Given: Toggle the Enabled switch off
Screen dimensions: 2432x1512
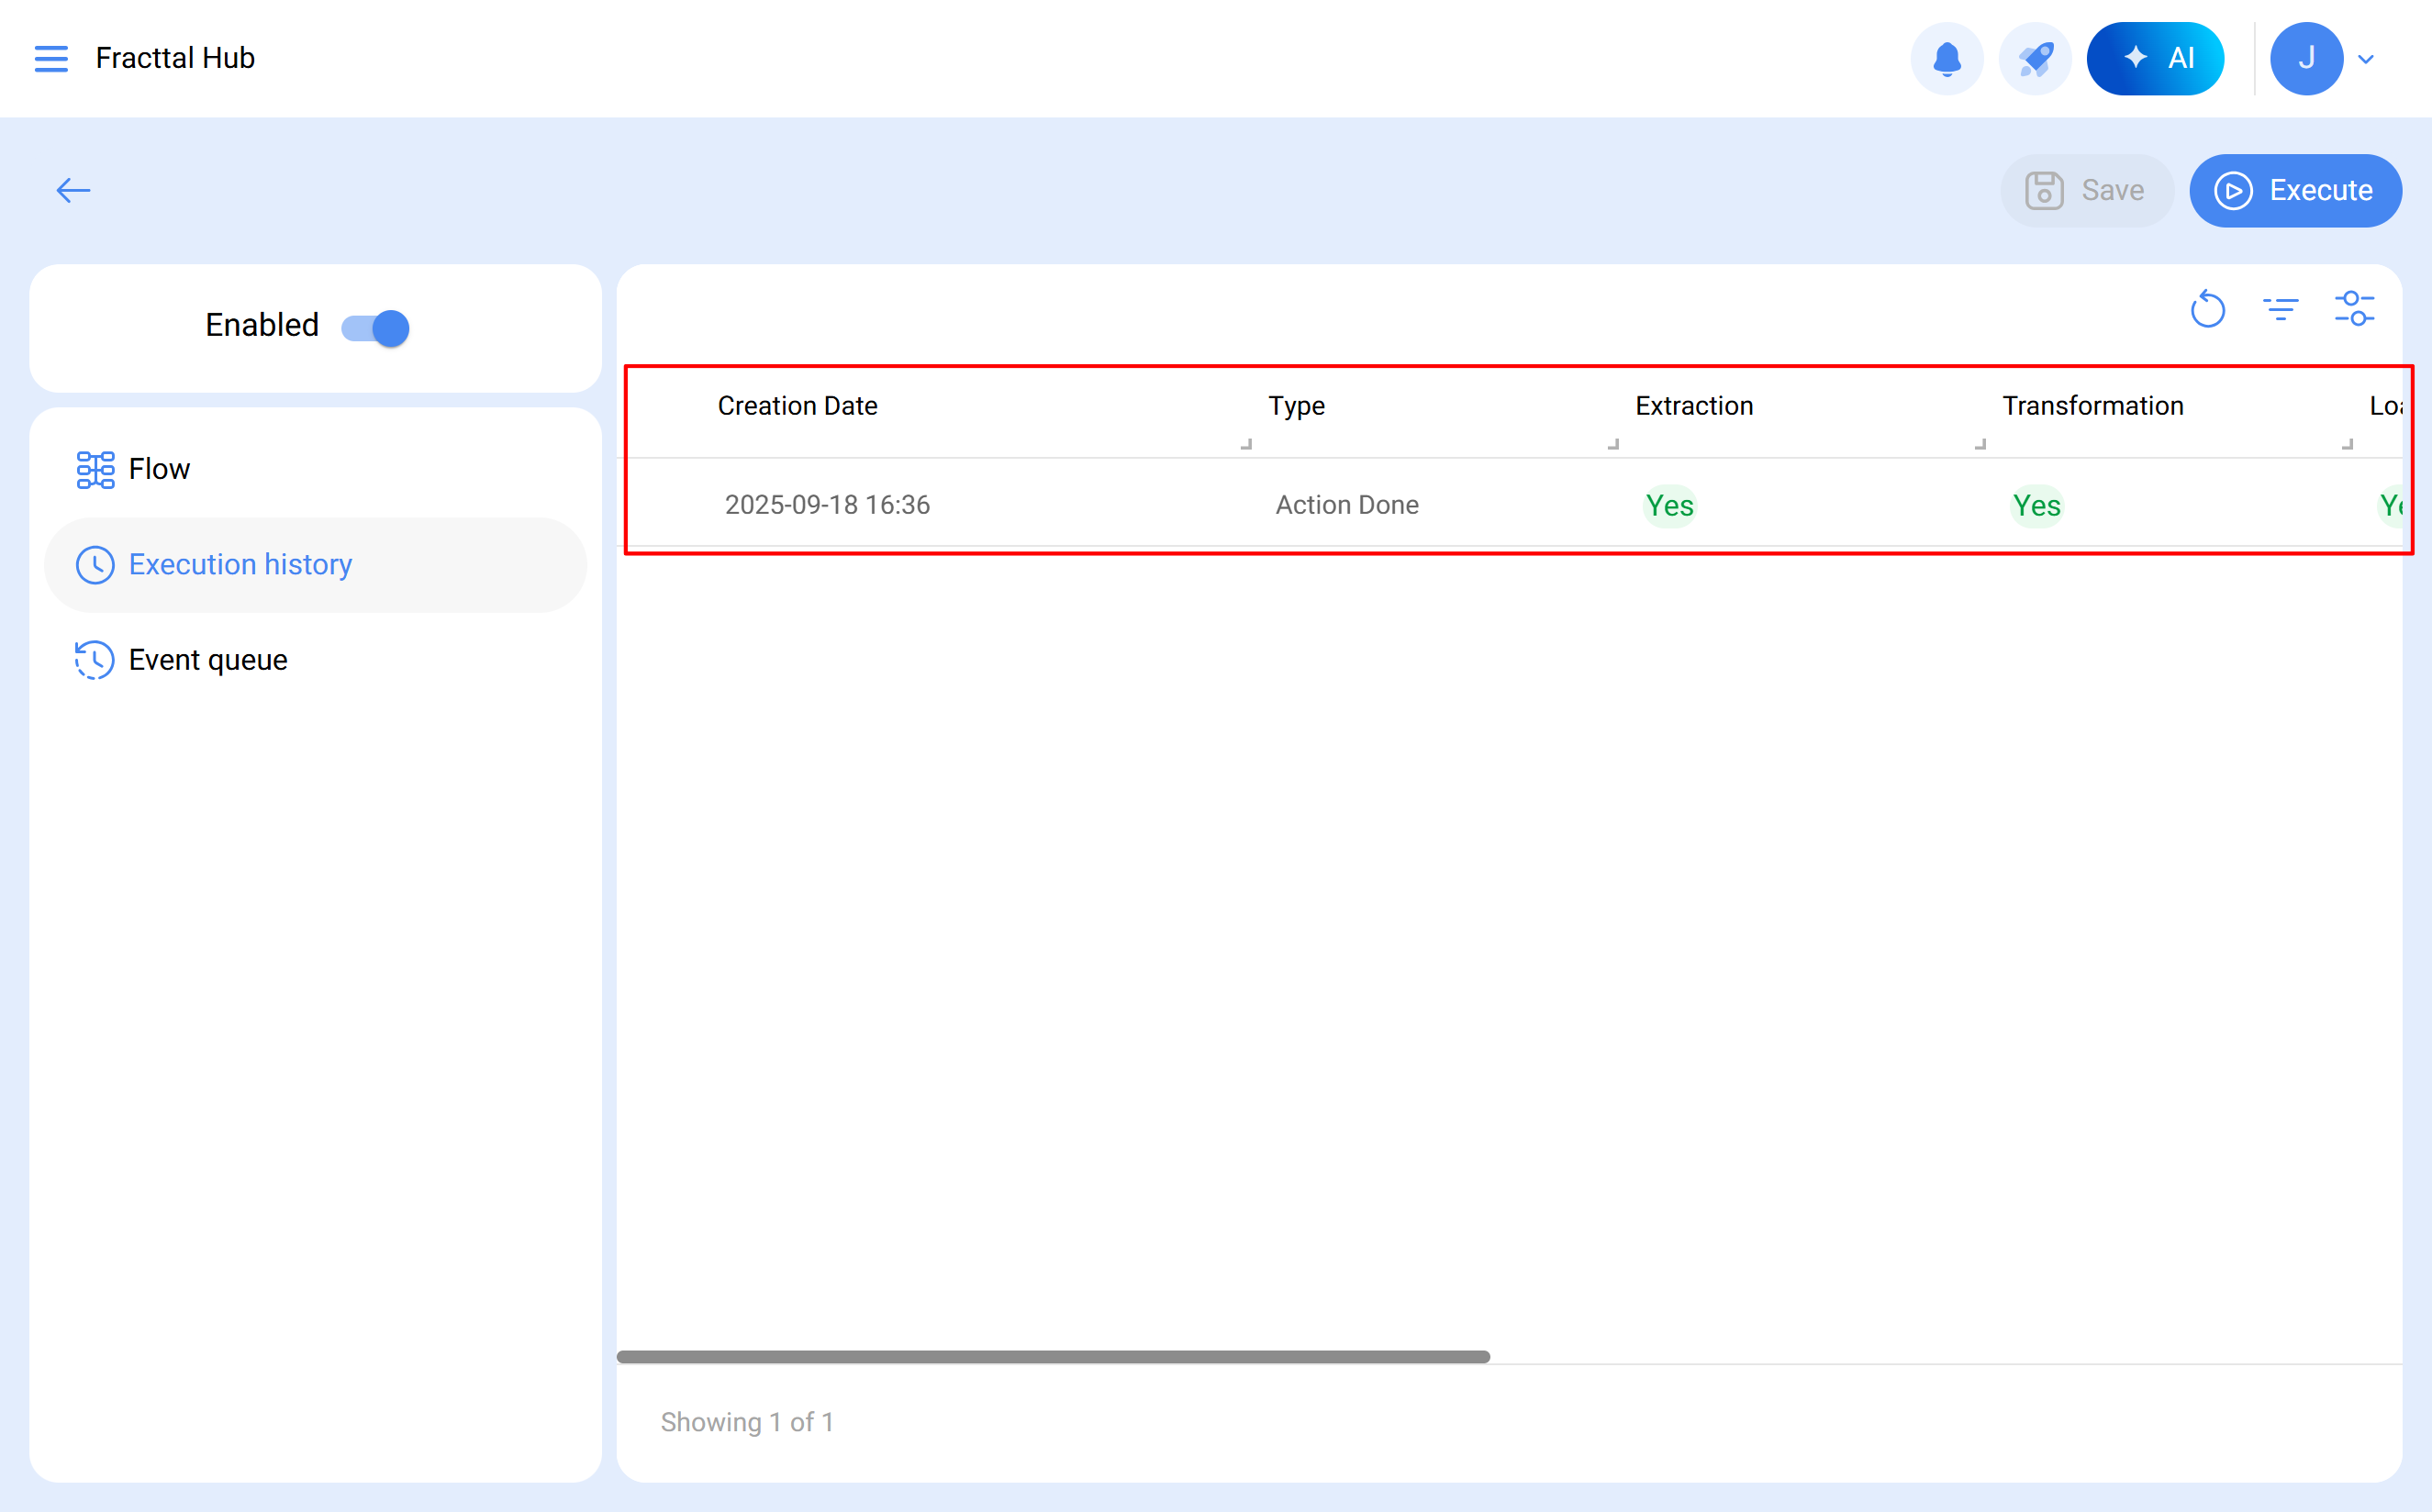Looking at the screenshot, I should (376, 327).
